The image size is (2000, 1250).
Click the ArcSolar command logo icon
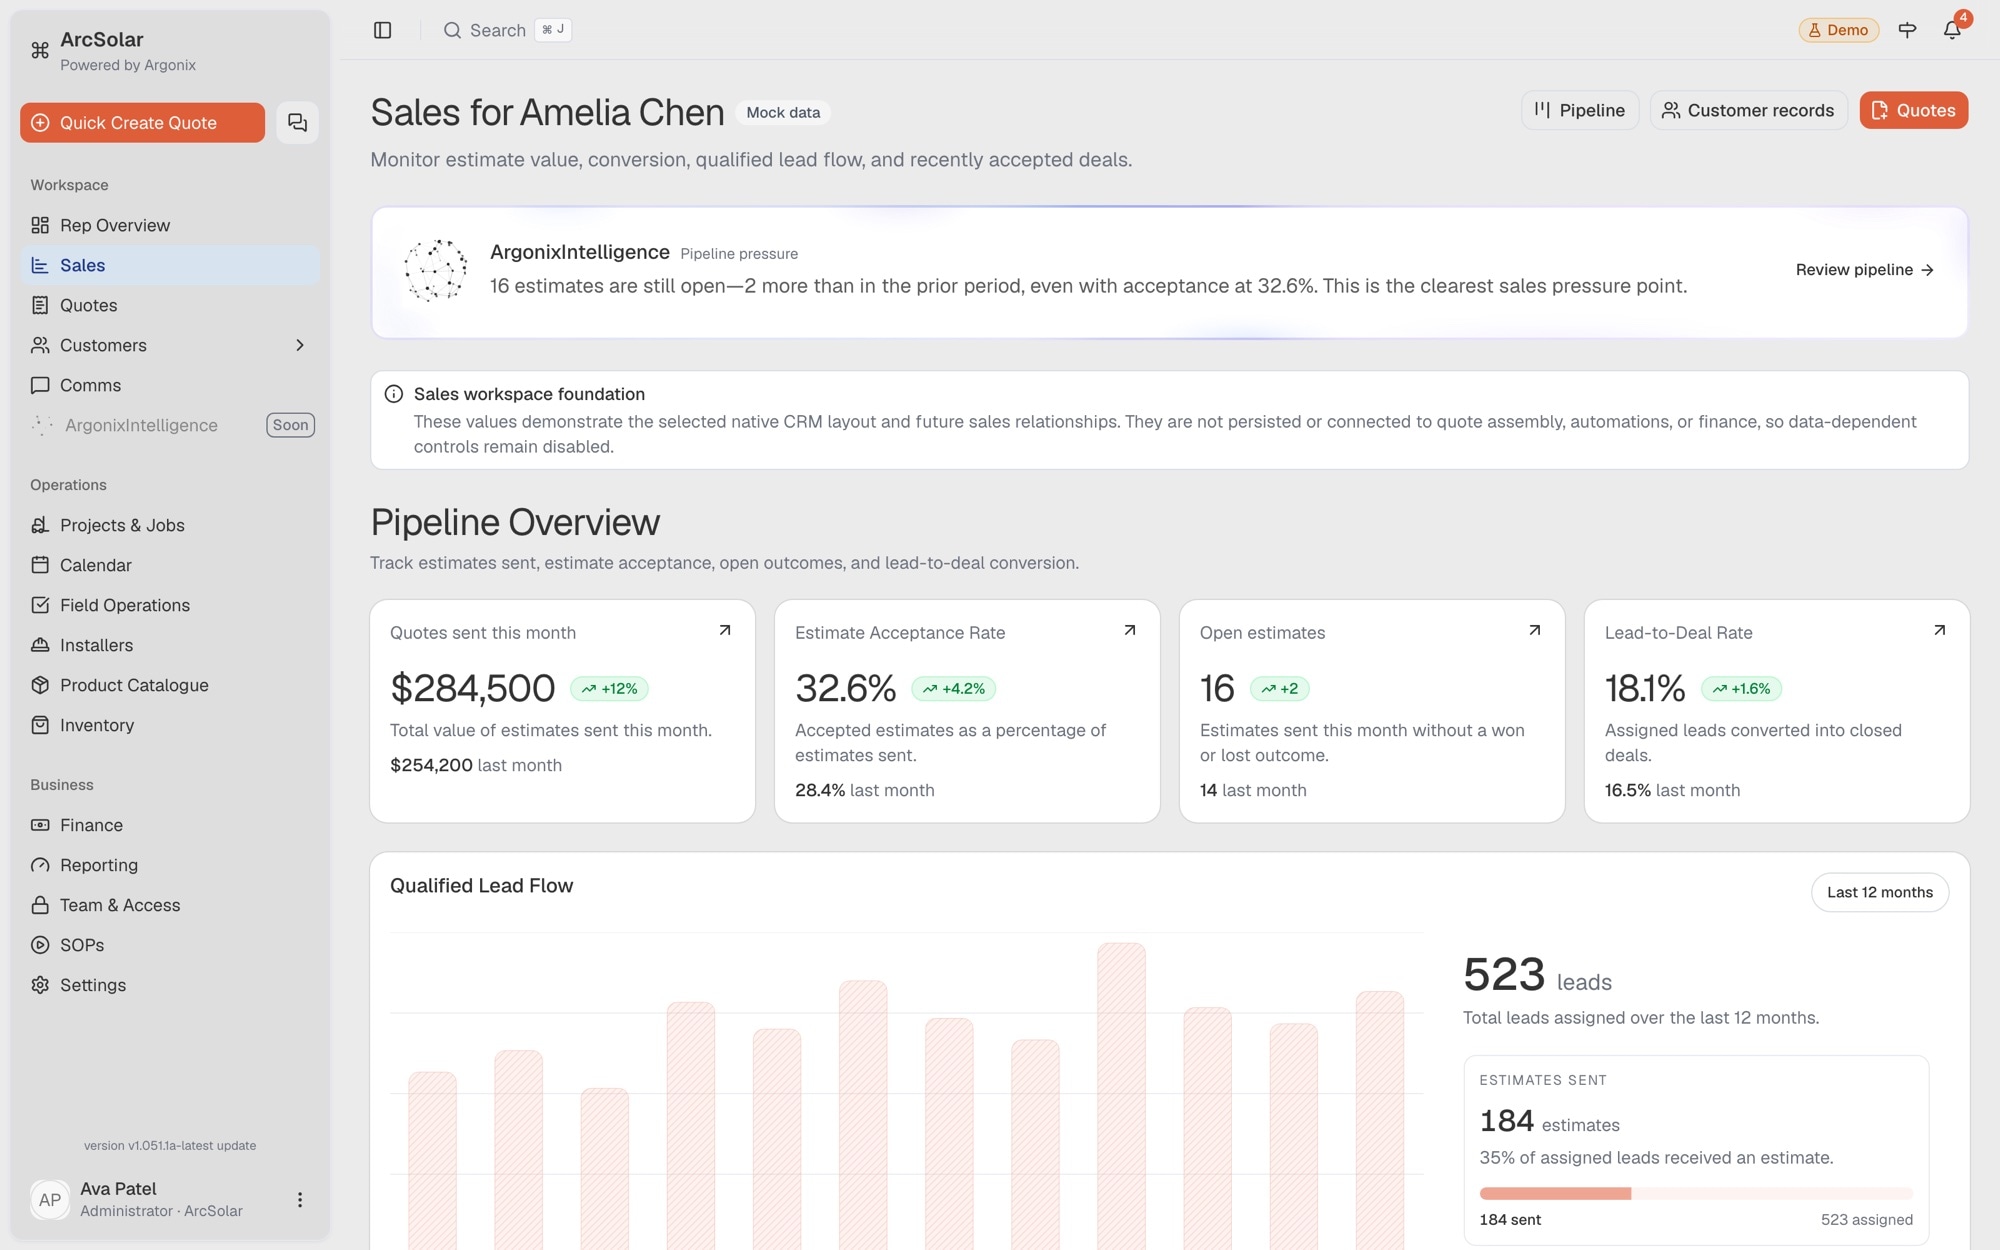(x=40, y=50)
